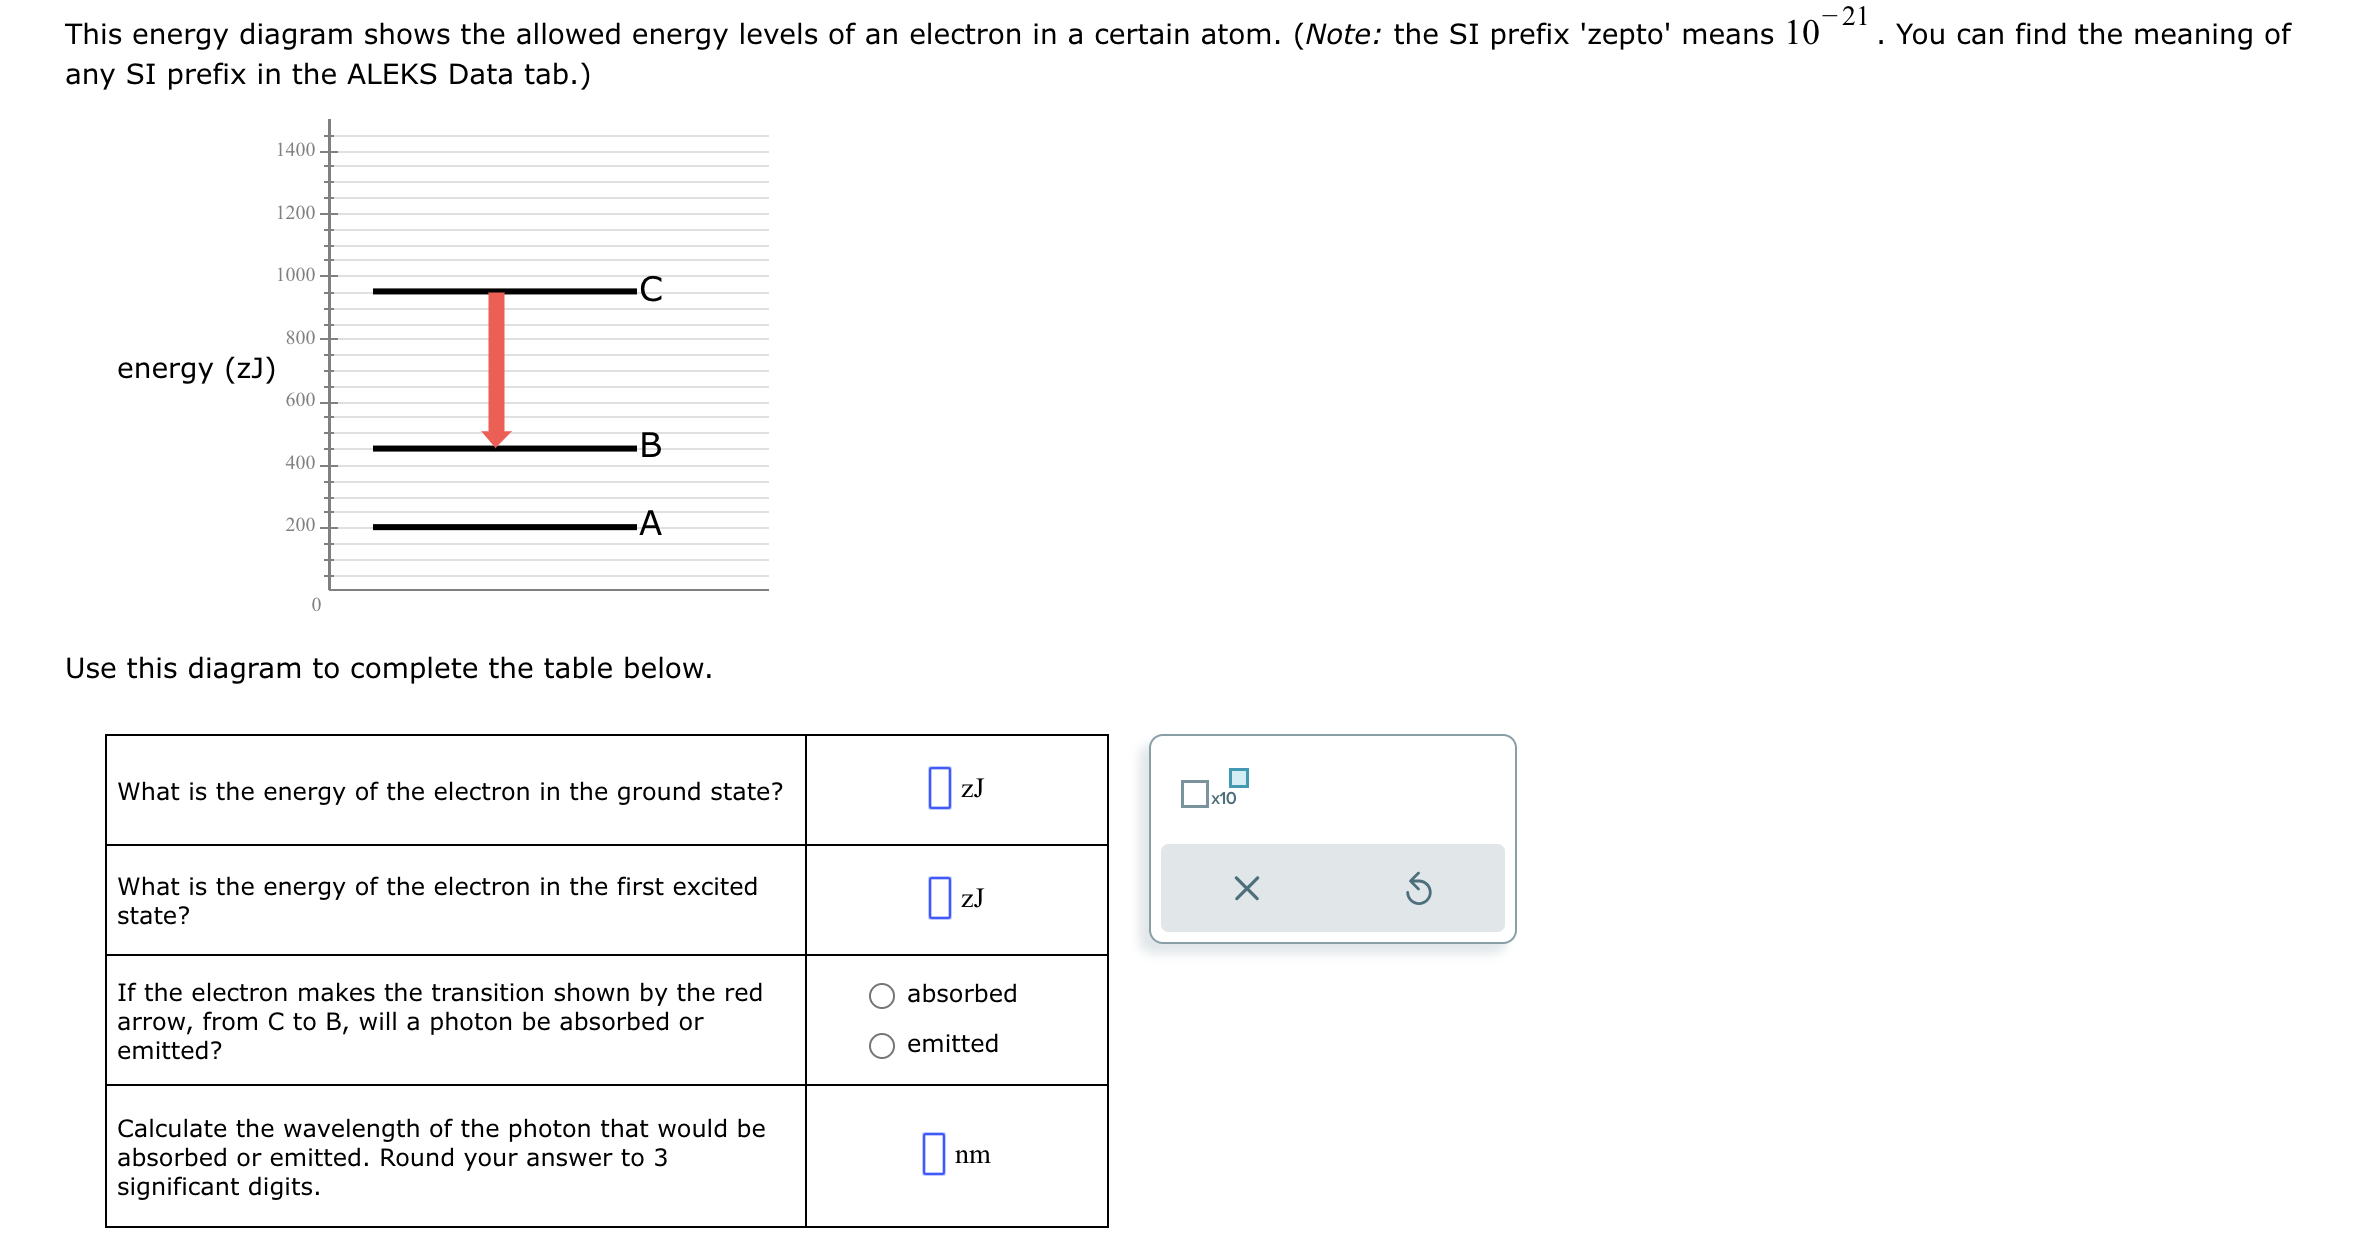Click the 1400 tick label on the axis
This screenshot has width=2362, height=1248.
(294, 150)
